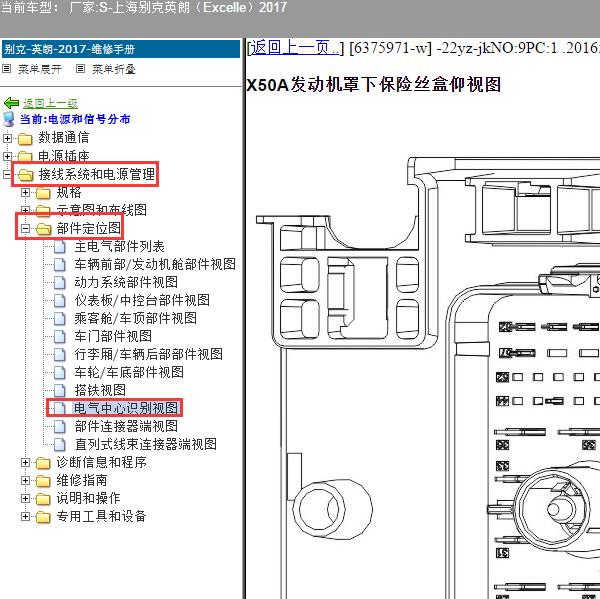Image resolution: width=600 pixels, height=599 pixels.
Task: Click the page icon for 部件连接器端视图
Action: click(60, 426)
